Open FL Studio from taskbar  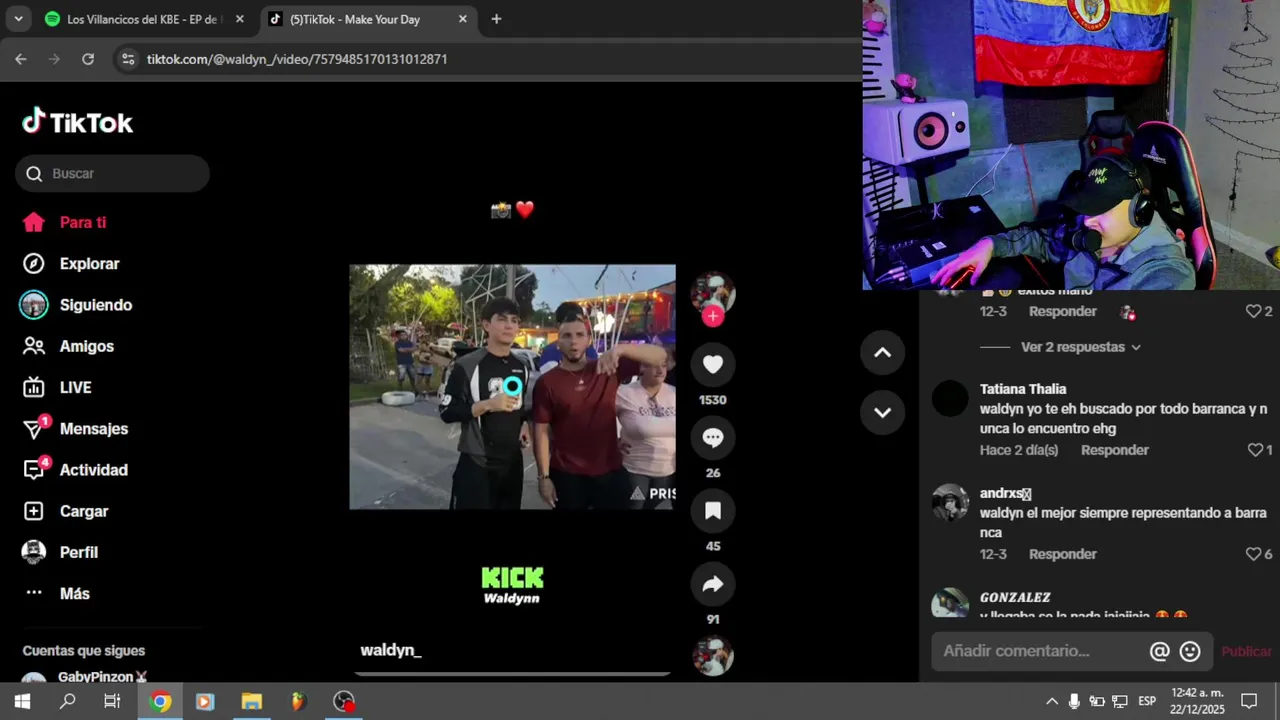[297, 701]
